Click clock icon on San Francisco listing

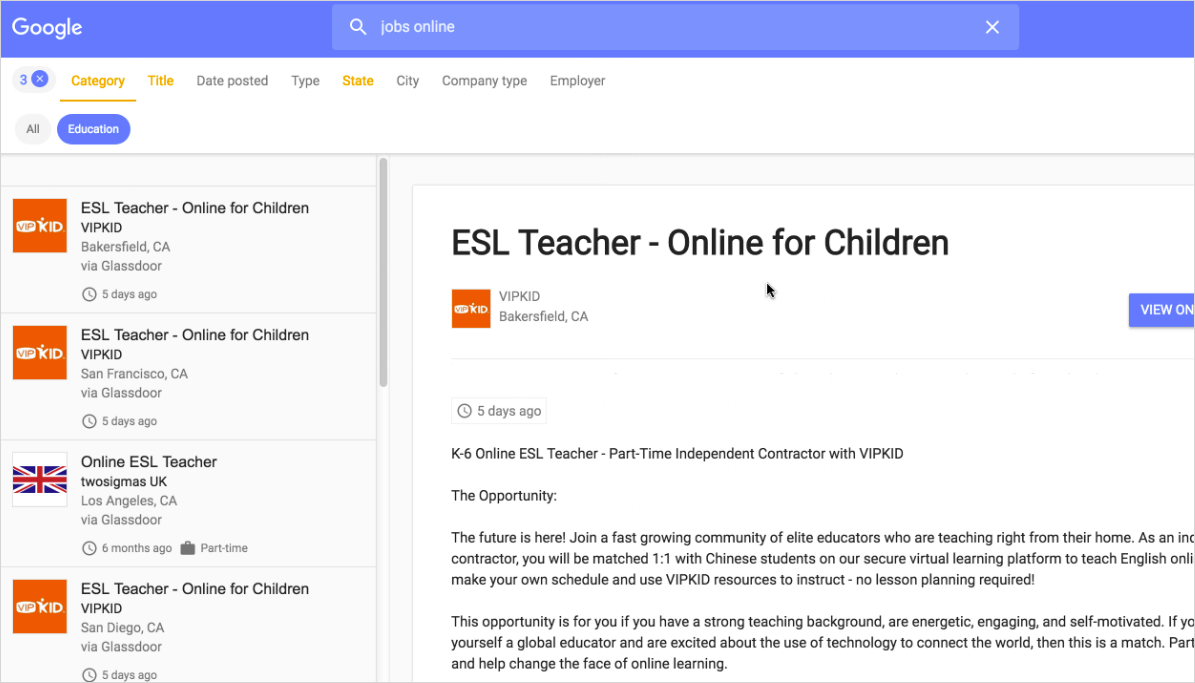pos(89,422)
